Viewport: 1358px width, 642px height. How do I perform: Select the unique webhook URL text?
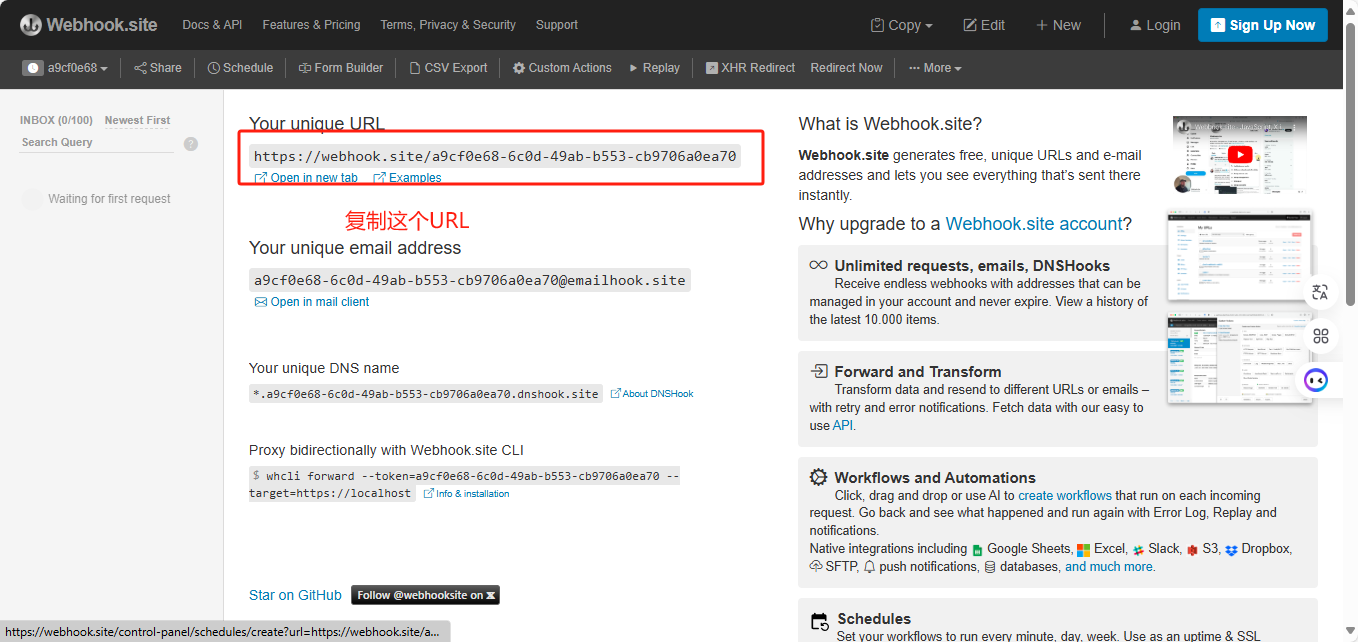[495, 156]
